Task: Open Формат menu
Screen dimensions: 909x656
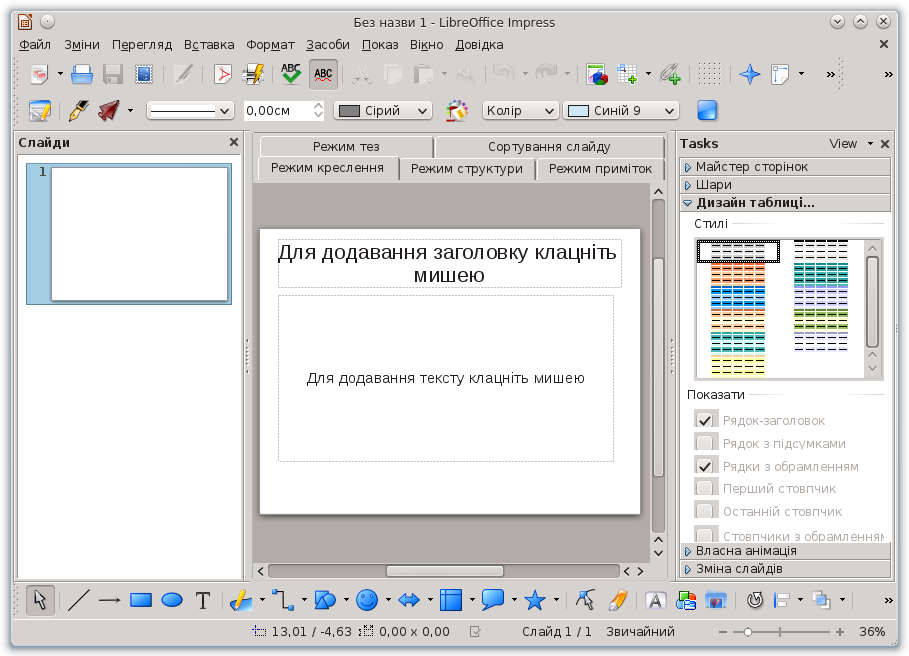Action: click(270, 45)
